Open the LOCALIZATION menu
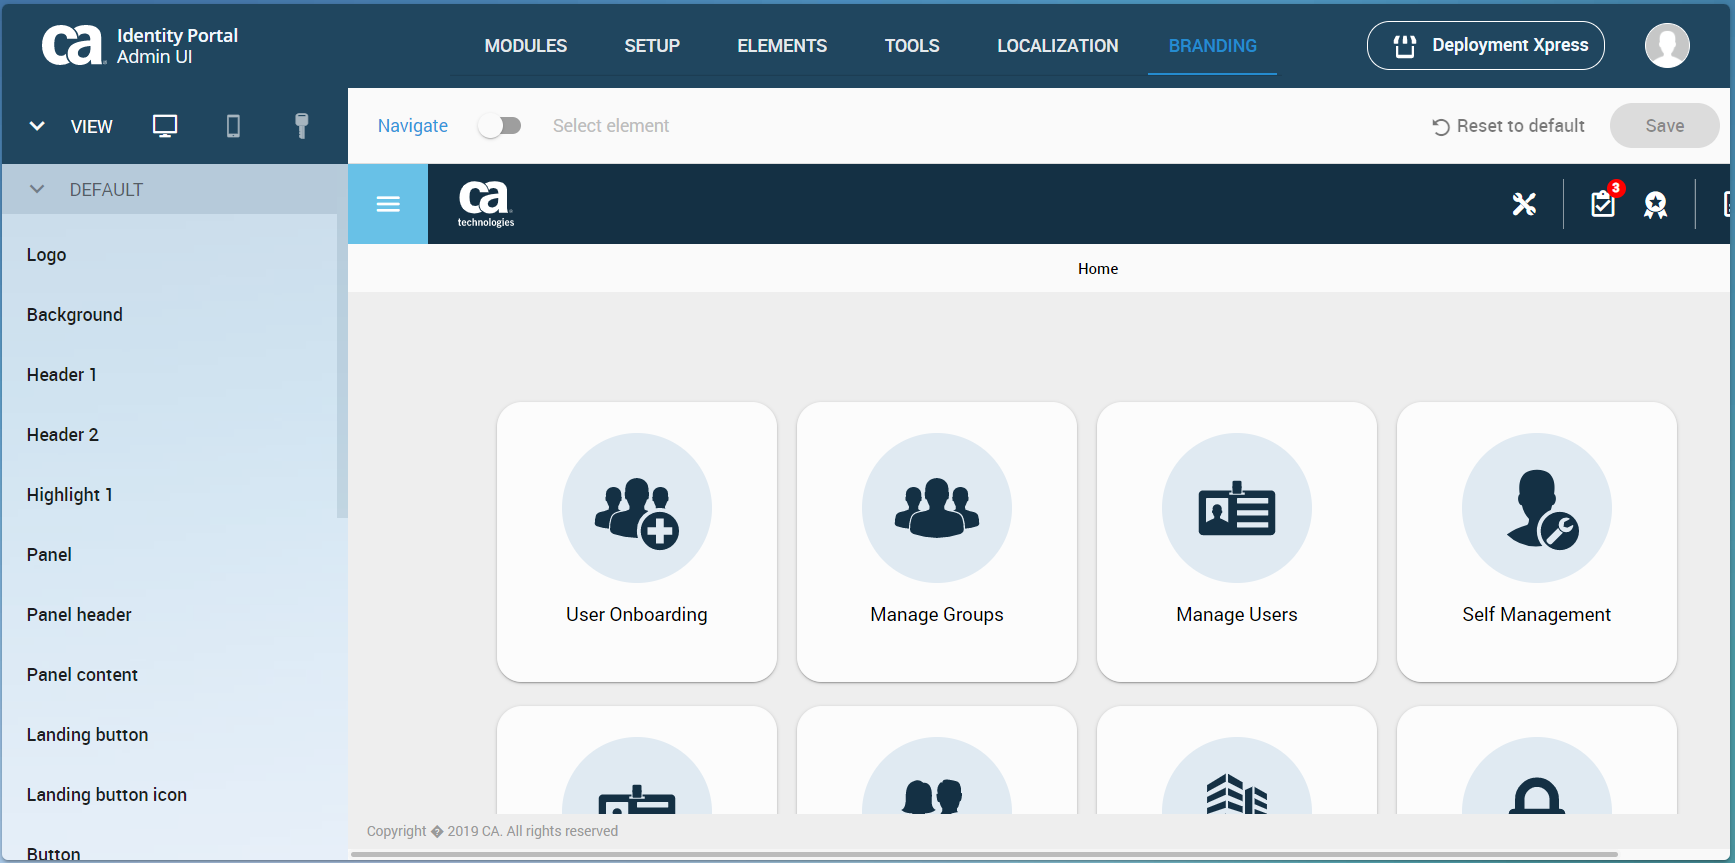Viewport: 1735px width, 863px height. point(1058,46)
